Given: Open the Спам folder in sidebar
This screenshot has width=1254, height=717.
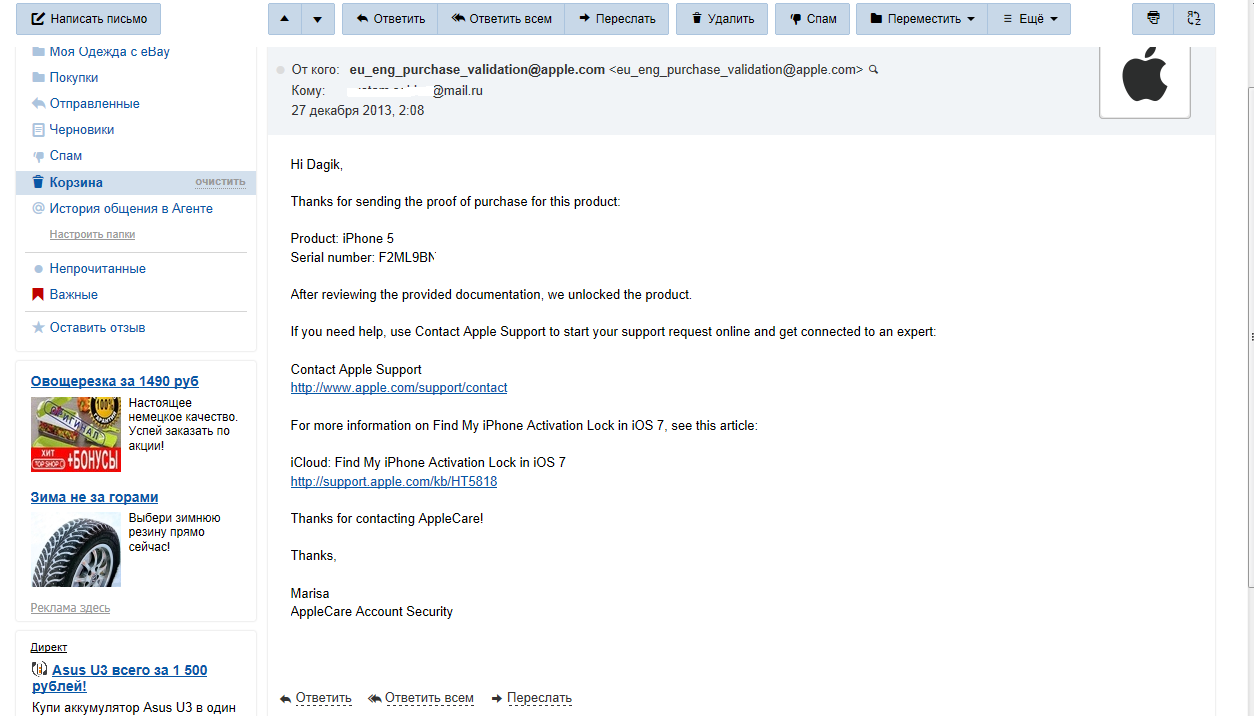Looking at the screenshot, I should (66, 156).
